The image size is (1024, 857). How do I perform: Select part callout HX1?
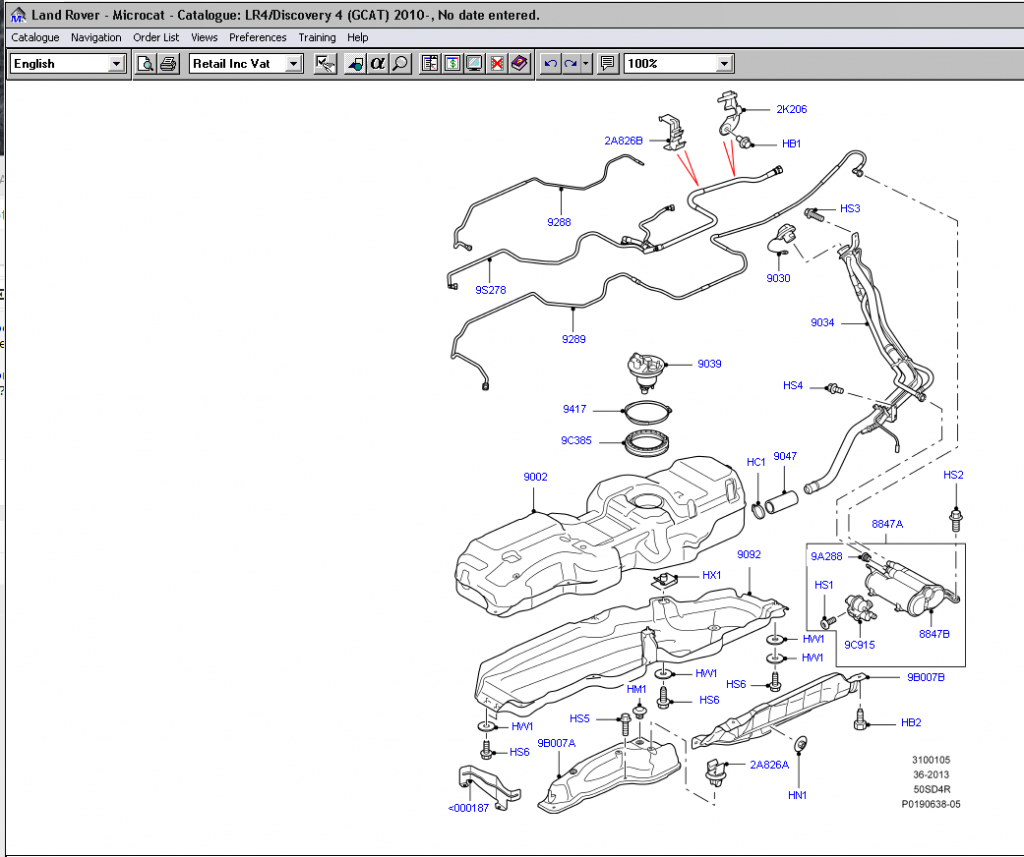coord(712,575)
